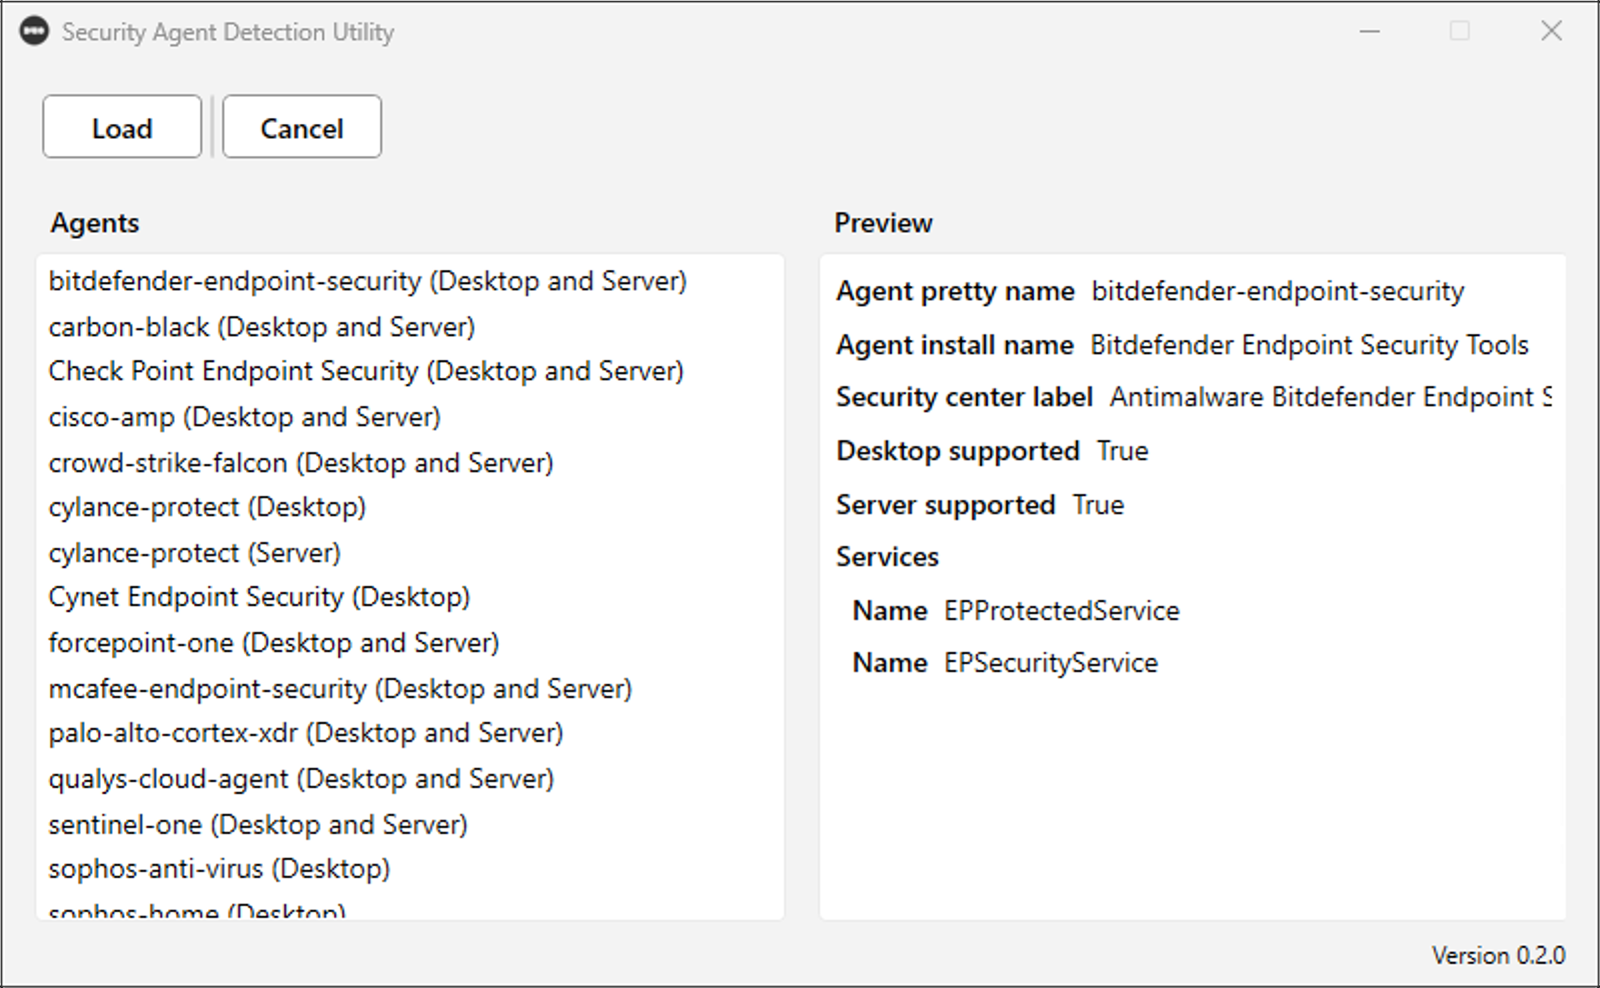Pick the crowd-strike-falcon agent entry
This screenshot has height=988, width=1600.
click(x=301, y=463)
